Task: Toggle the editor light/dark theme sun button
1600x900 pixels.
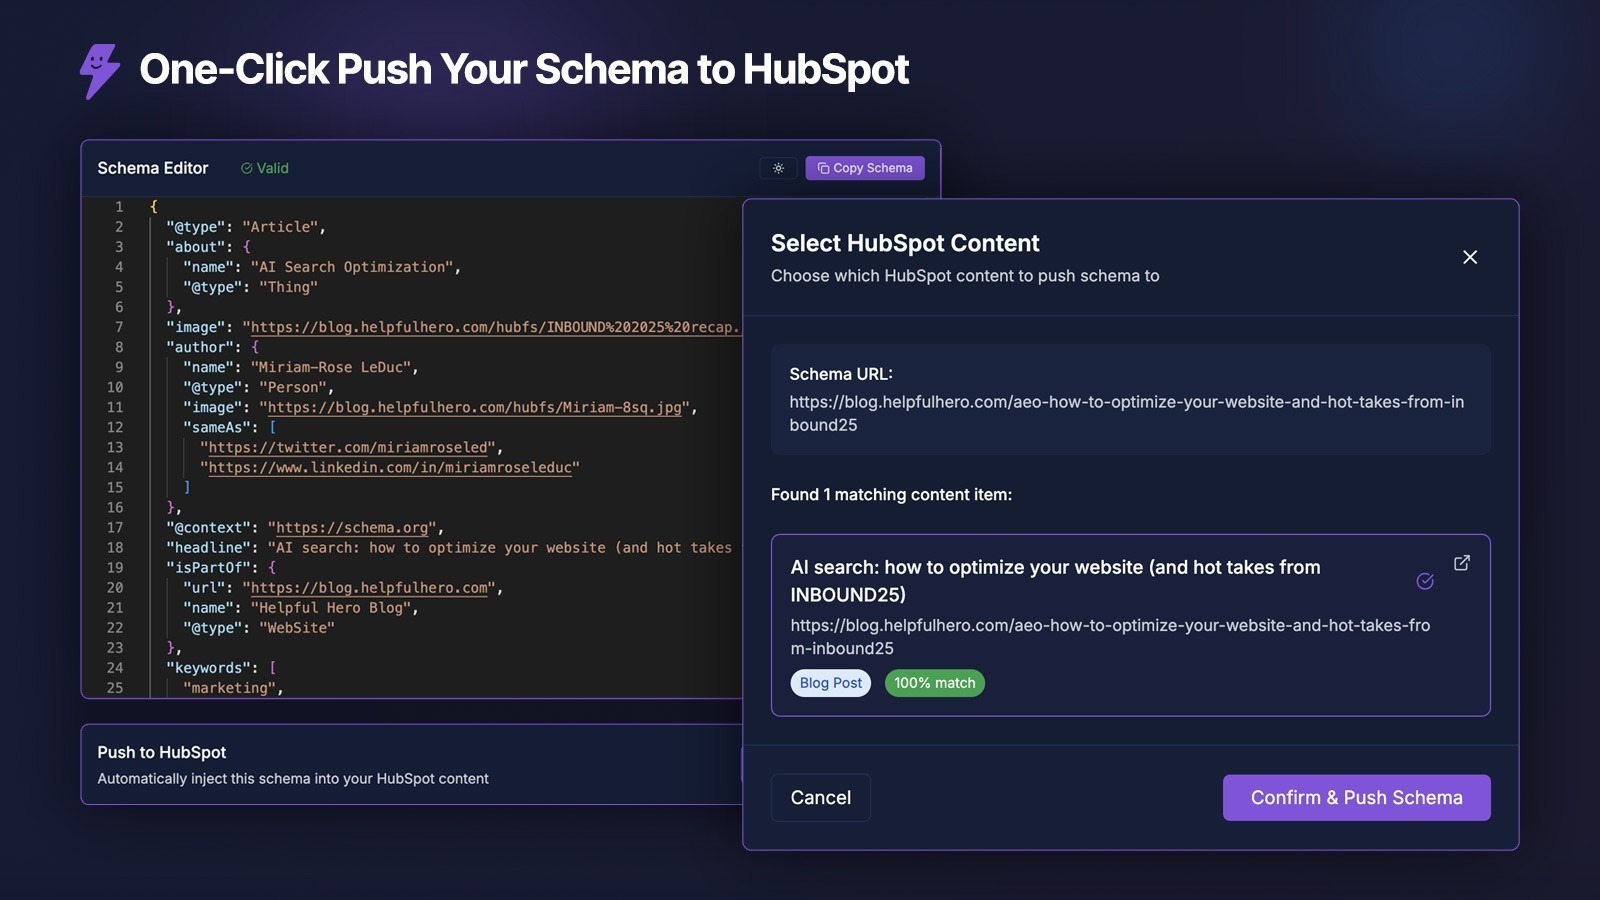Action: coord(778,168)
